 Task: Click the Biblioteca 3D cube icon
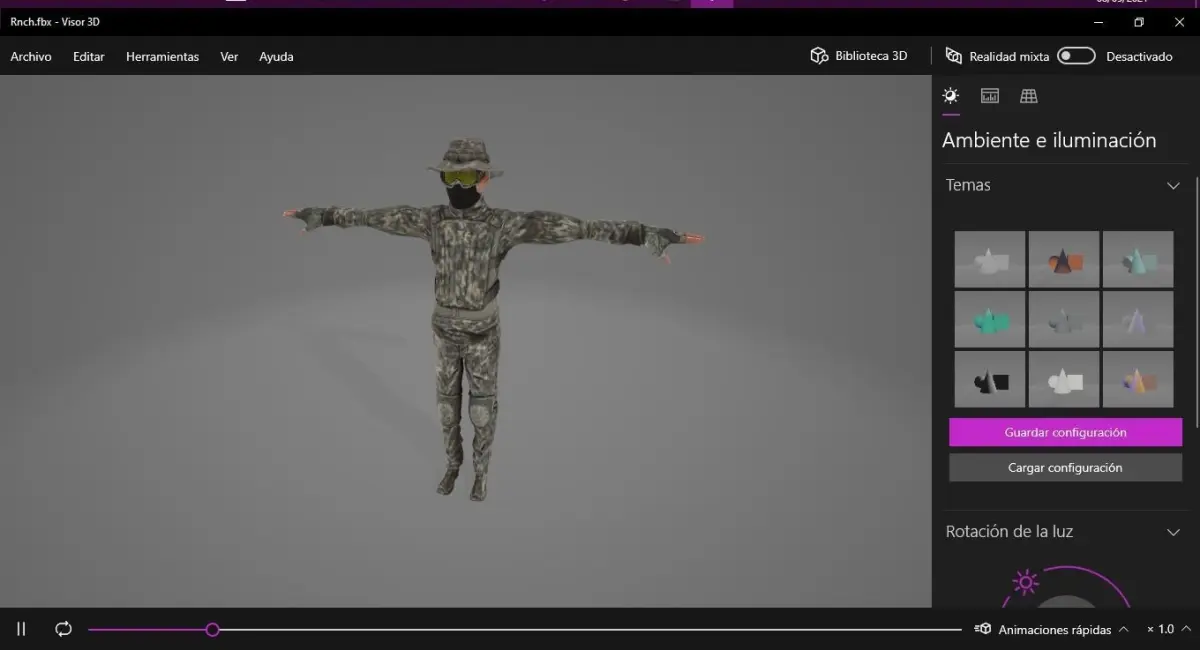point(819,56)
